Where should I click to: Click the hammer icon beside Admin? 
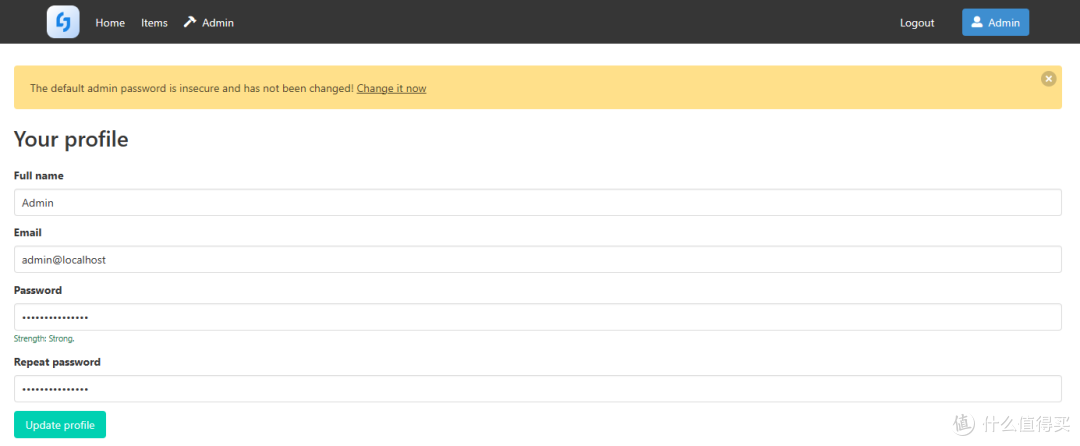click(189, 22)
